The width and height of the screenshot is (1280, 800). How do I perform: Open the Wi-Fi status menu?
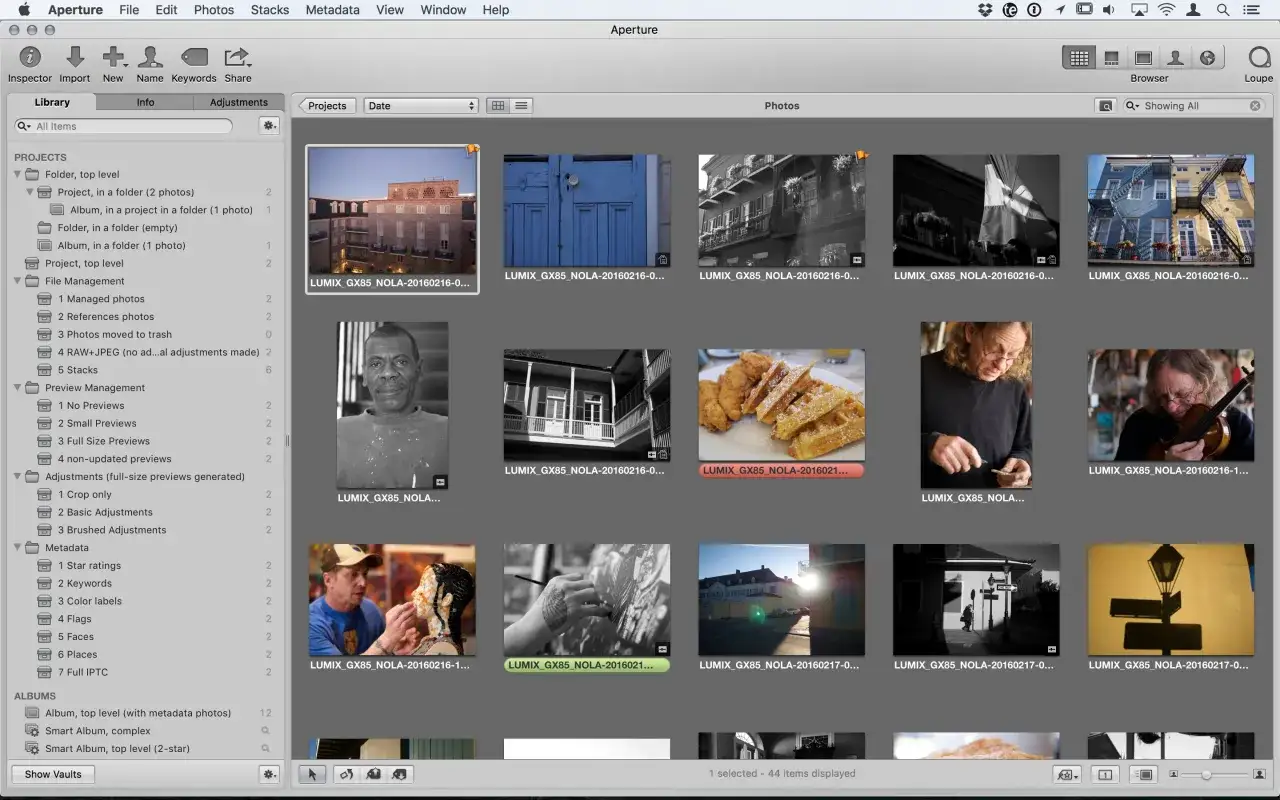pyautogui.click(x=1166, y=10)
